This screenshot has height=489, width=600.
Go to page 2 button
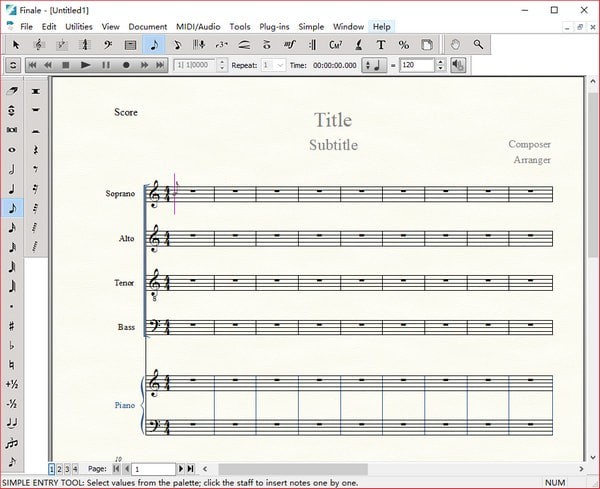(60, 468)
